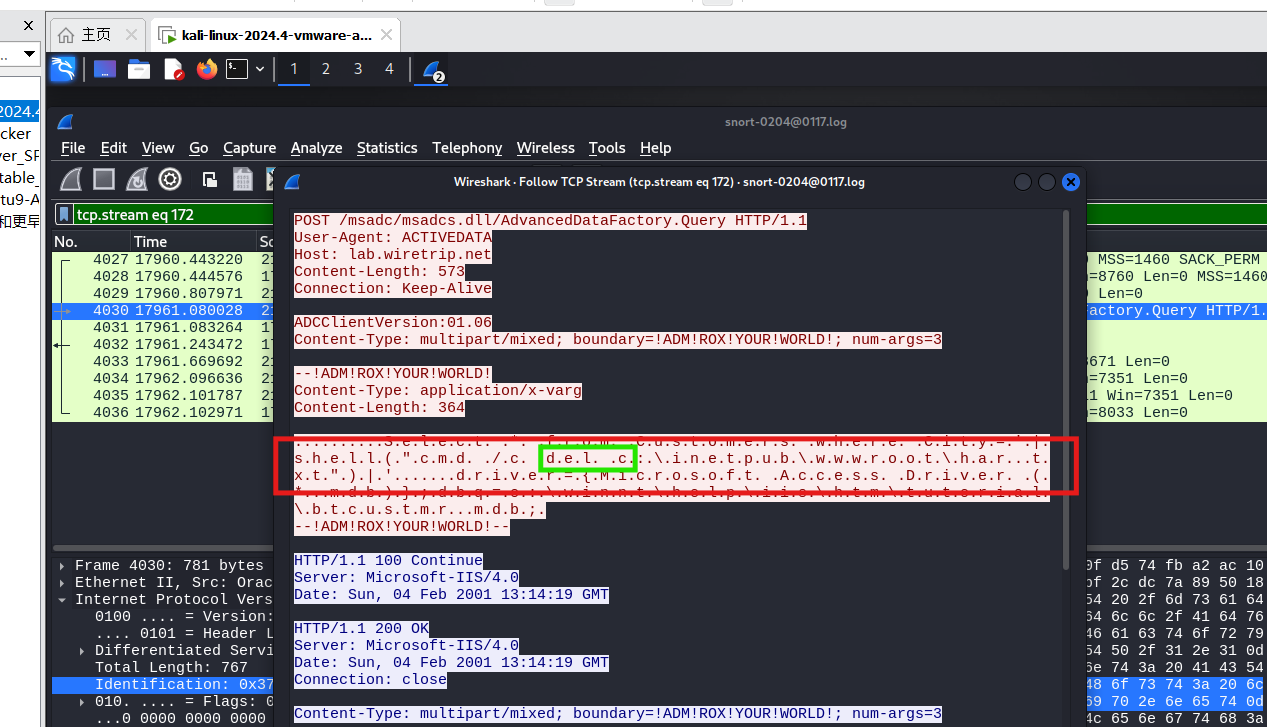The image size is (1267, 727).
Task: Select packet row 4033
Action: point(163,361)
